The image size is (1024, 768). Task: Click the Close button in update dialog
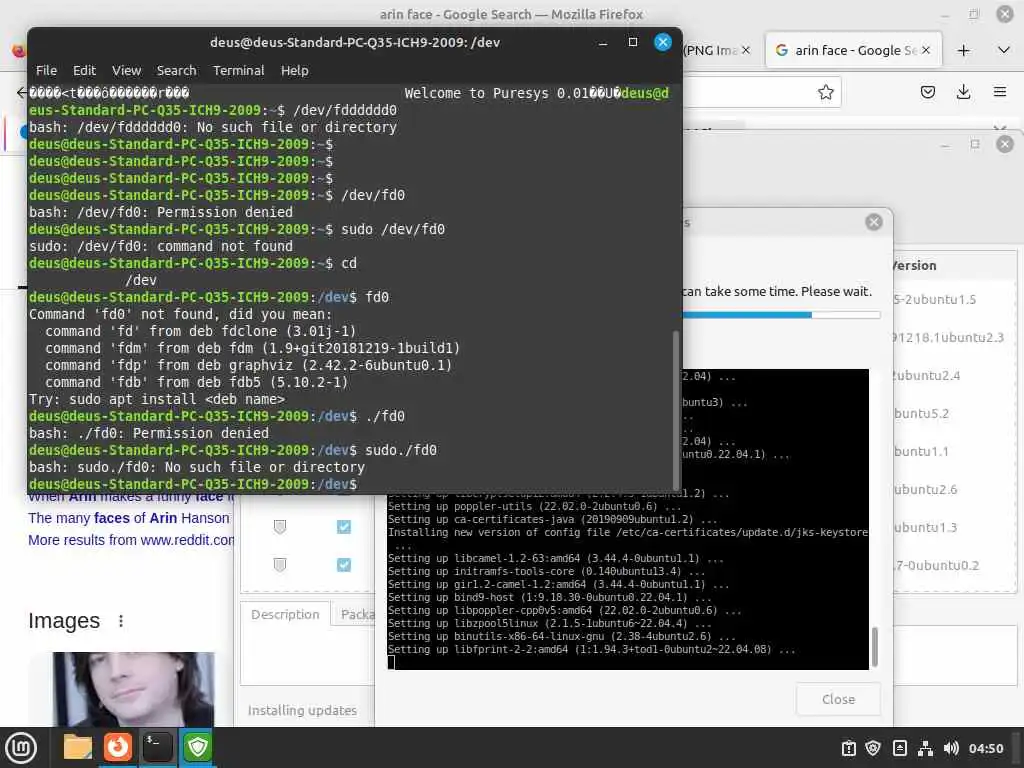click(x=838, y=699)
